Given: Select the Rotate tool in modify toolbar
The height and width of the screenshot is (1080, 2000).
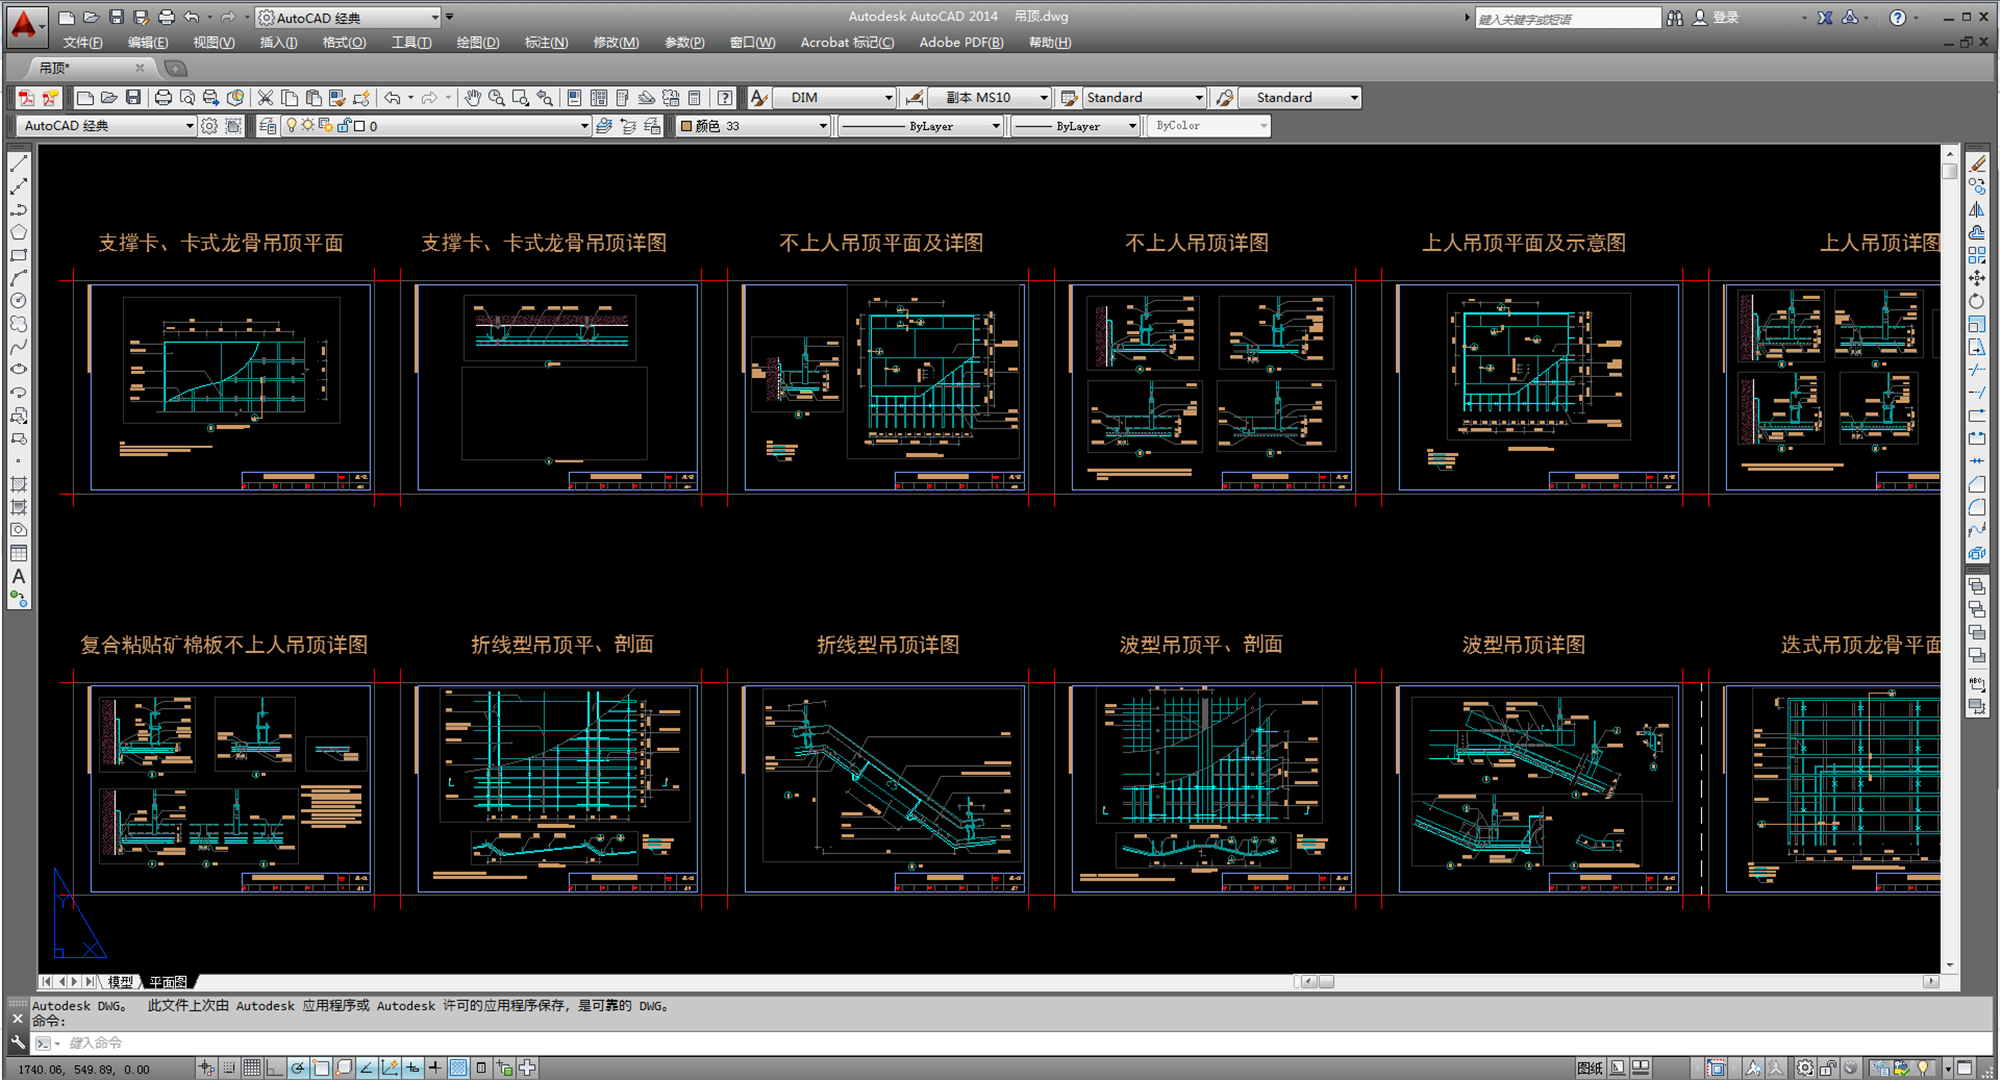Looking at the screenshot, I should coord(1977,302).
